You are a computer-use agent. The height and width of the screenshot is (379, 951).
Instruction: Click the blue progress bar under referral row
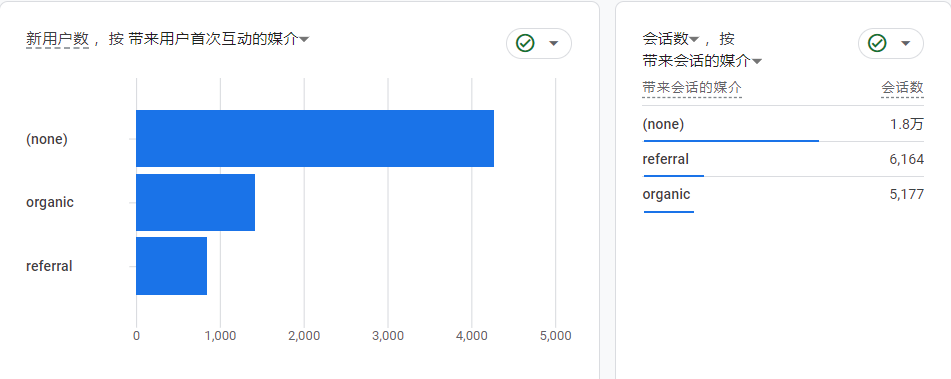coord(674,176)
